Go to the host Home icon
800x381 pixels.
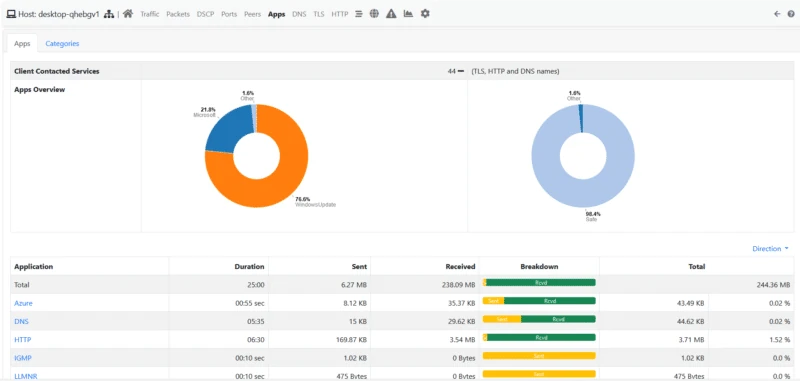pos(128,14)
